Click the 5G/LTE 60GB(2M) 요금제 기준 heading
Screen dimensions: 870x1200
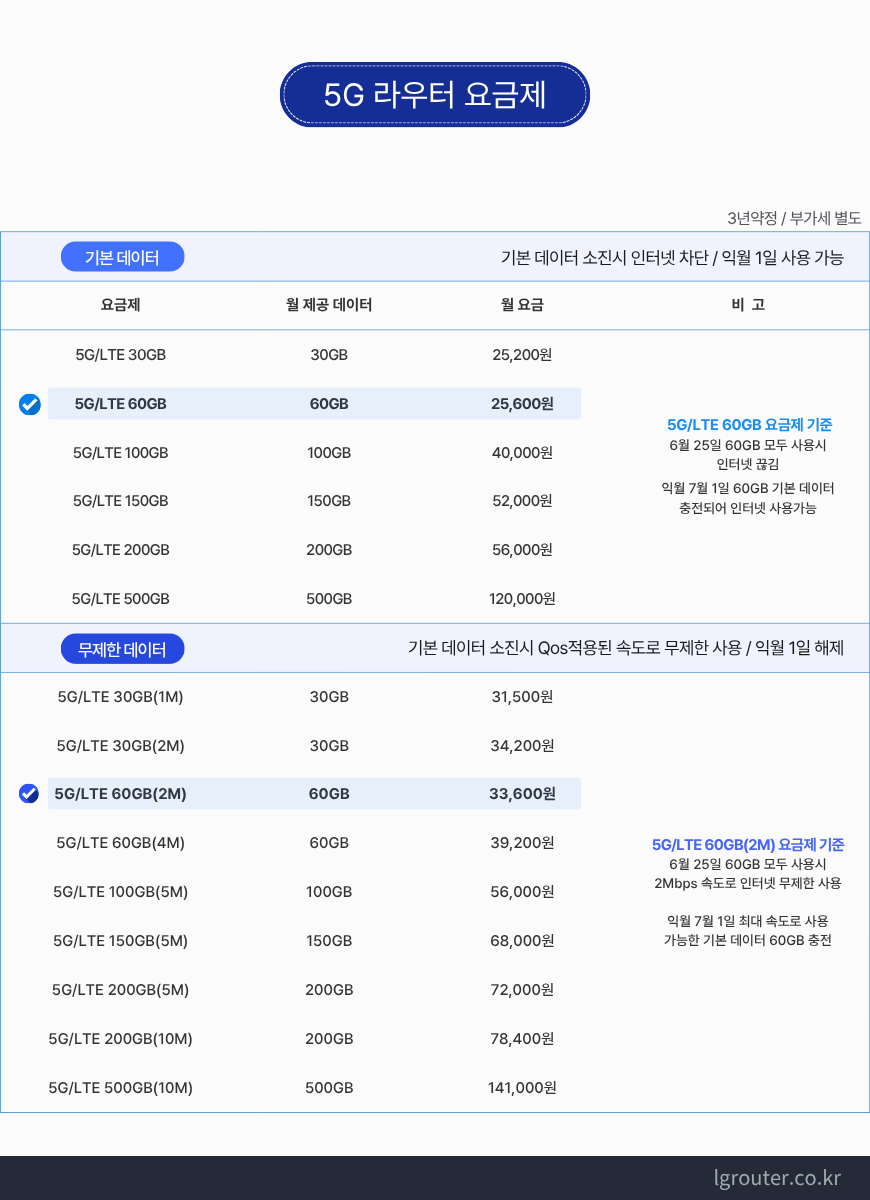748,845
